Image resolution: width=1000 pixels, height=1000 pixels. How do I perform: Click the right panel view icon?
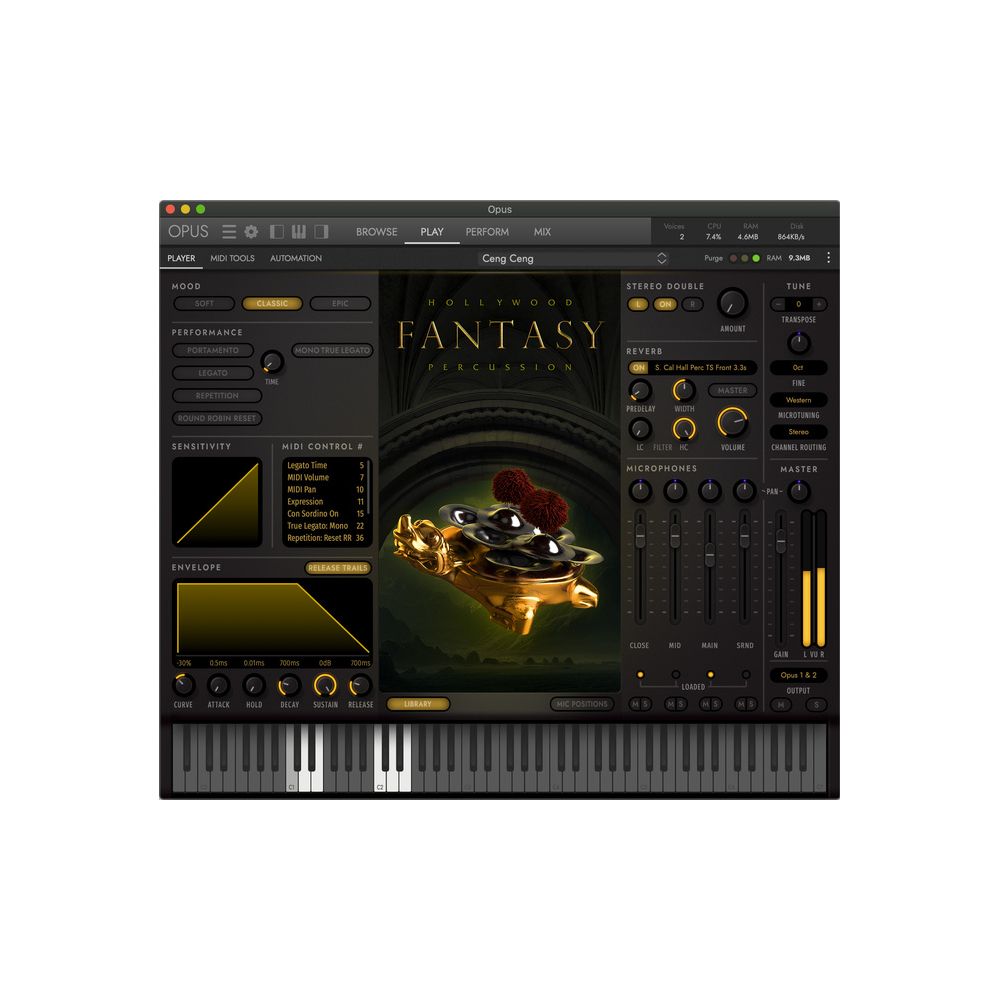click(x=320, y=231)
